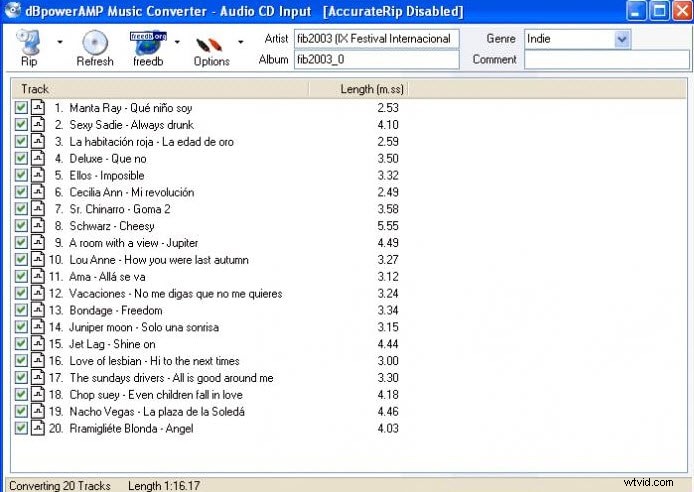The height and width of the screenshot is (492, 694).
Task: Minimize the dBpowerAMP window
Action: coord(636,11)
